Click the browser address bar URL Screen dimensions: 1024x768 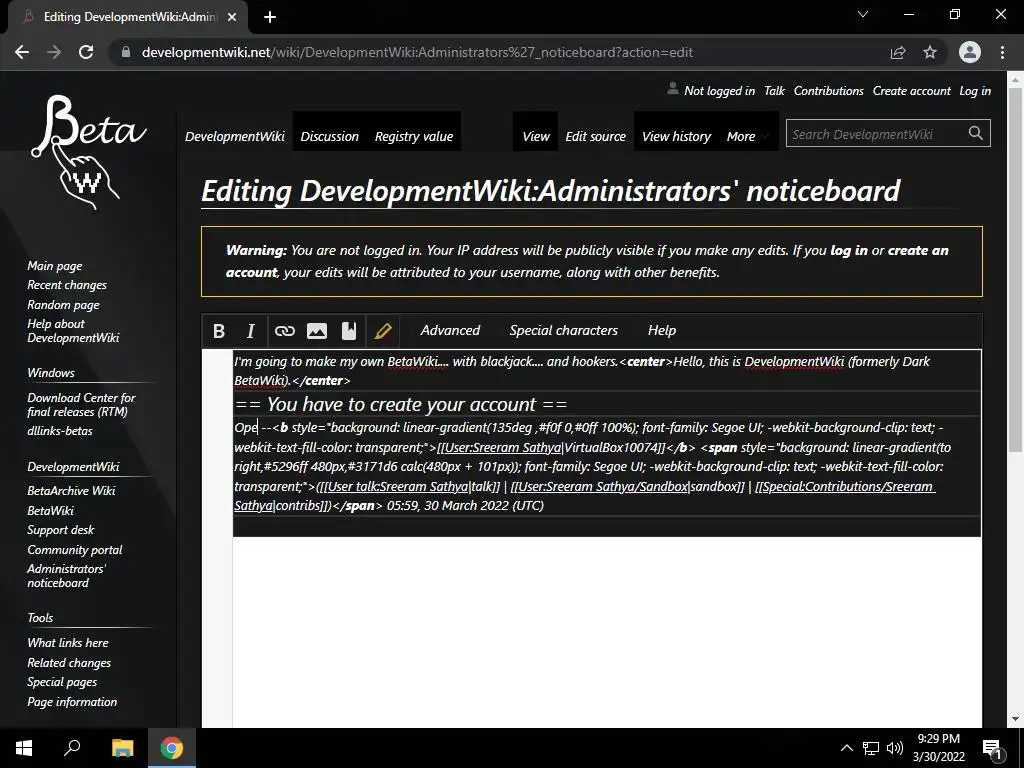(417, 52)
